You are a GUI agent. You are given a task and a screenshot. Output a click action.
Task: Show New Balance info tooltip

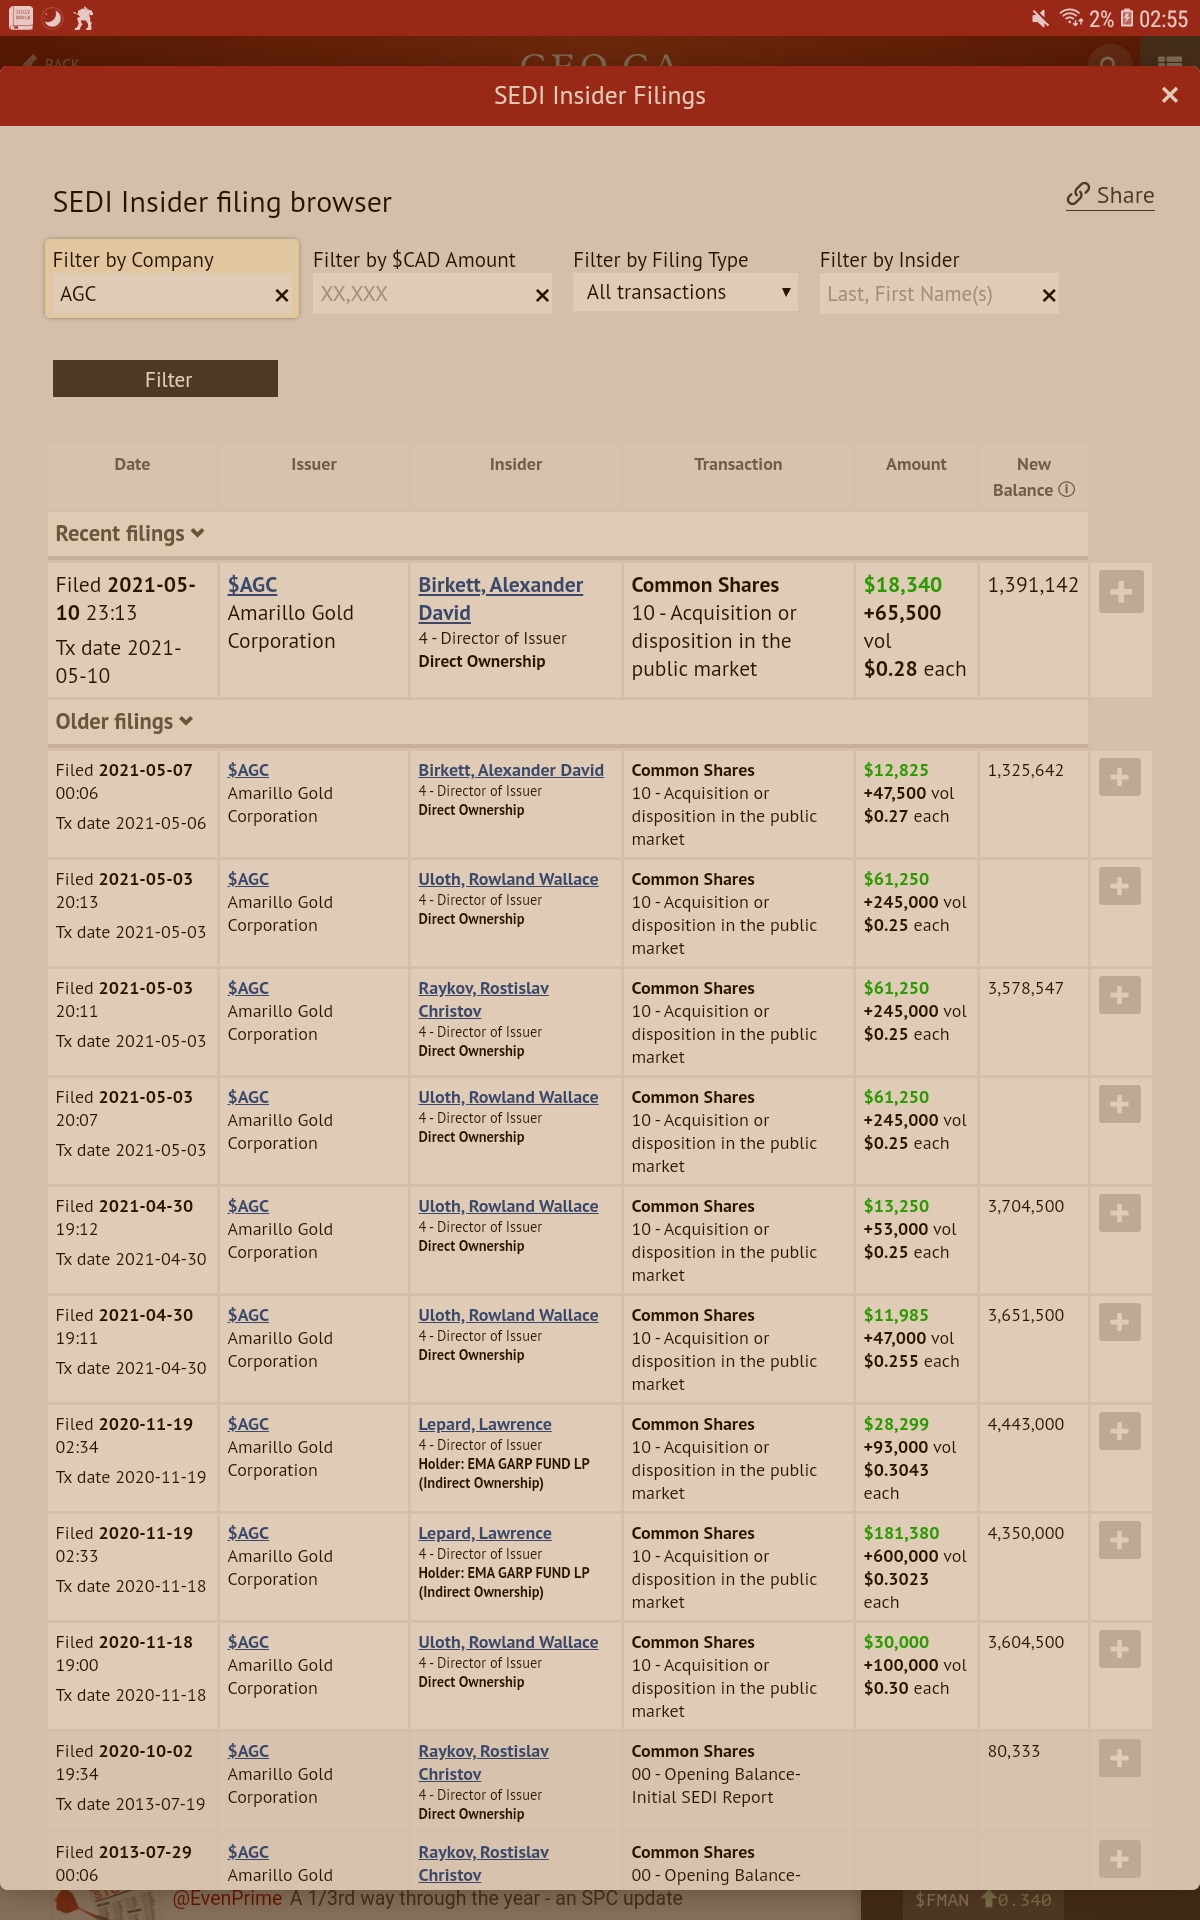[x=1067, y=489]
